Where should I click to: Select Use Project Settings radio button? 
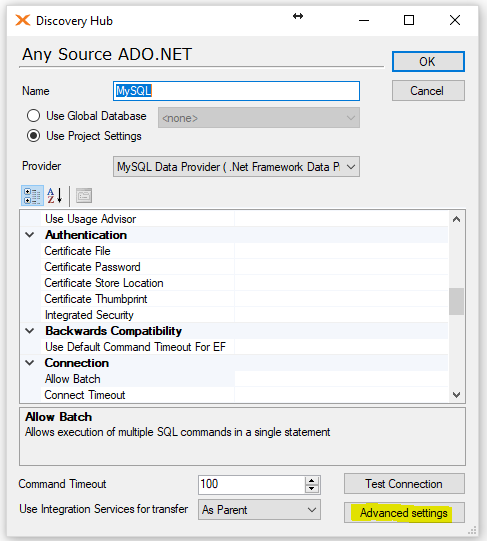click(33, 136)
